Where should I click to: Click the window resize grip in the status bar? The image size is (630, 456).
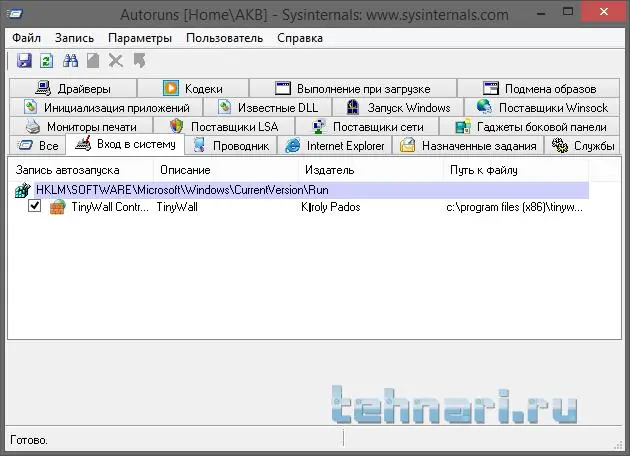(619, 445)
